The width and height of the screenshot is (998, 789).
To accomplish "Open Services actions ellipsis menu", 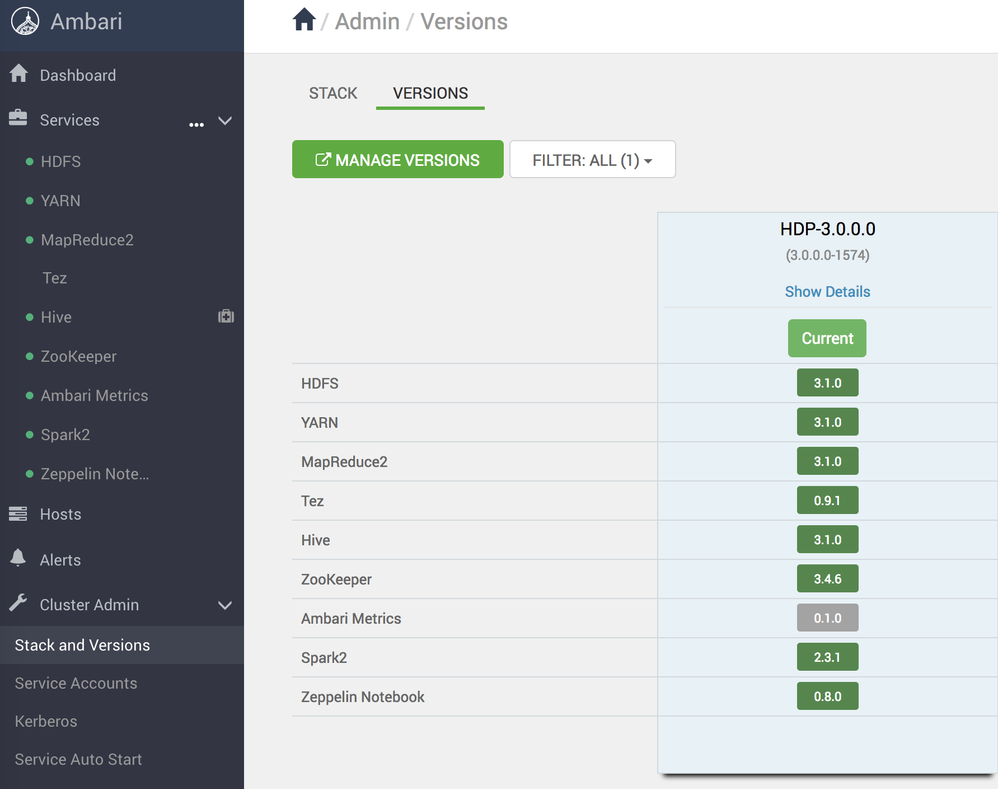I will click(197, 124).
